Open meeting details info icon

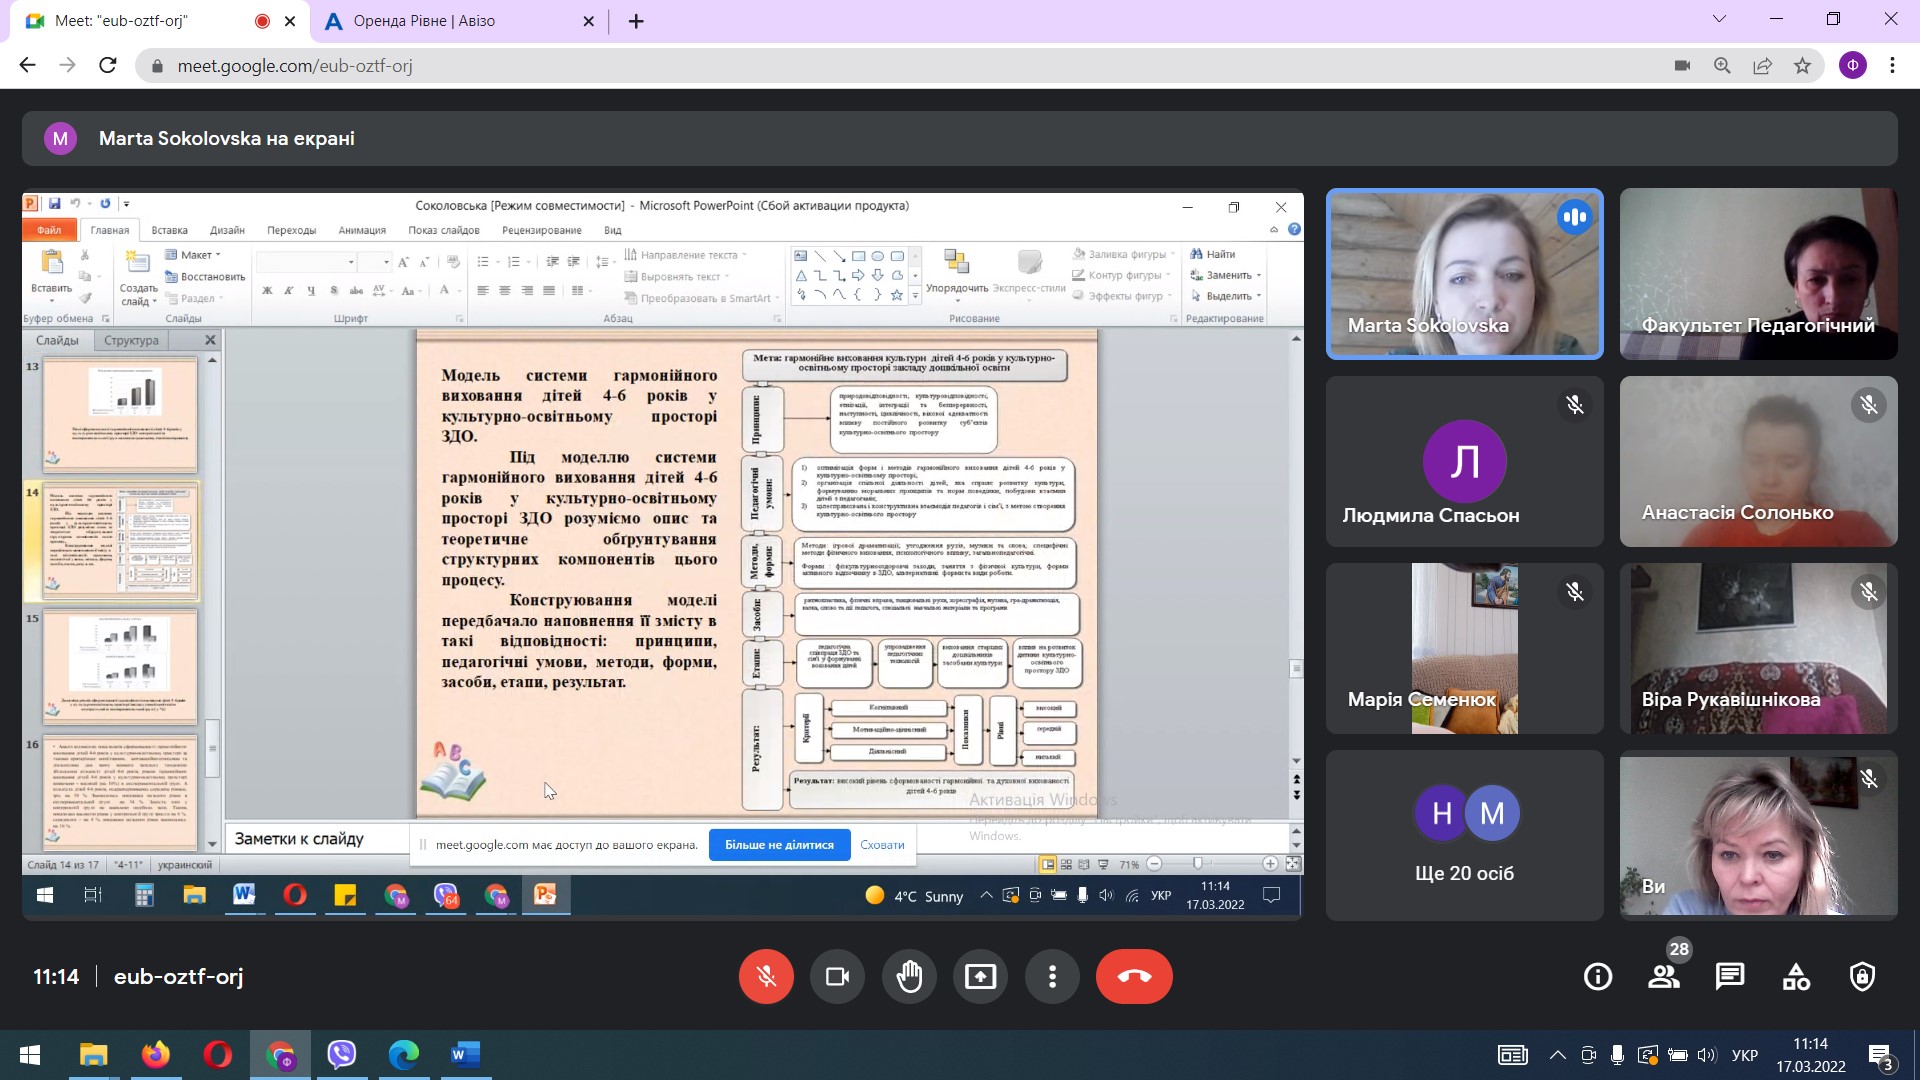(x=1598, y=977)
